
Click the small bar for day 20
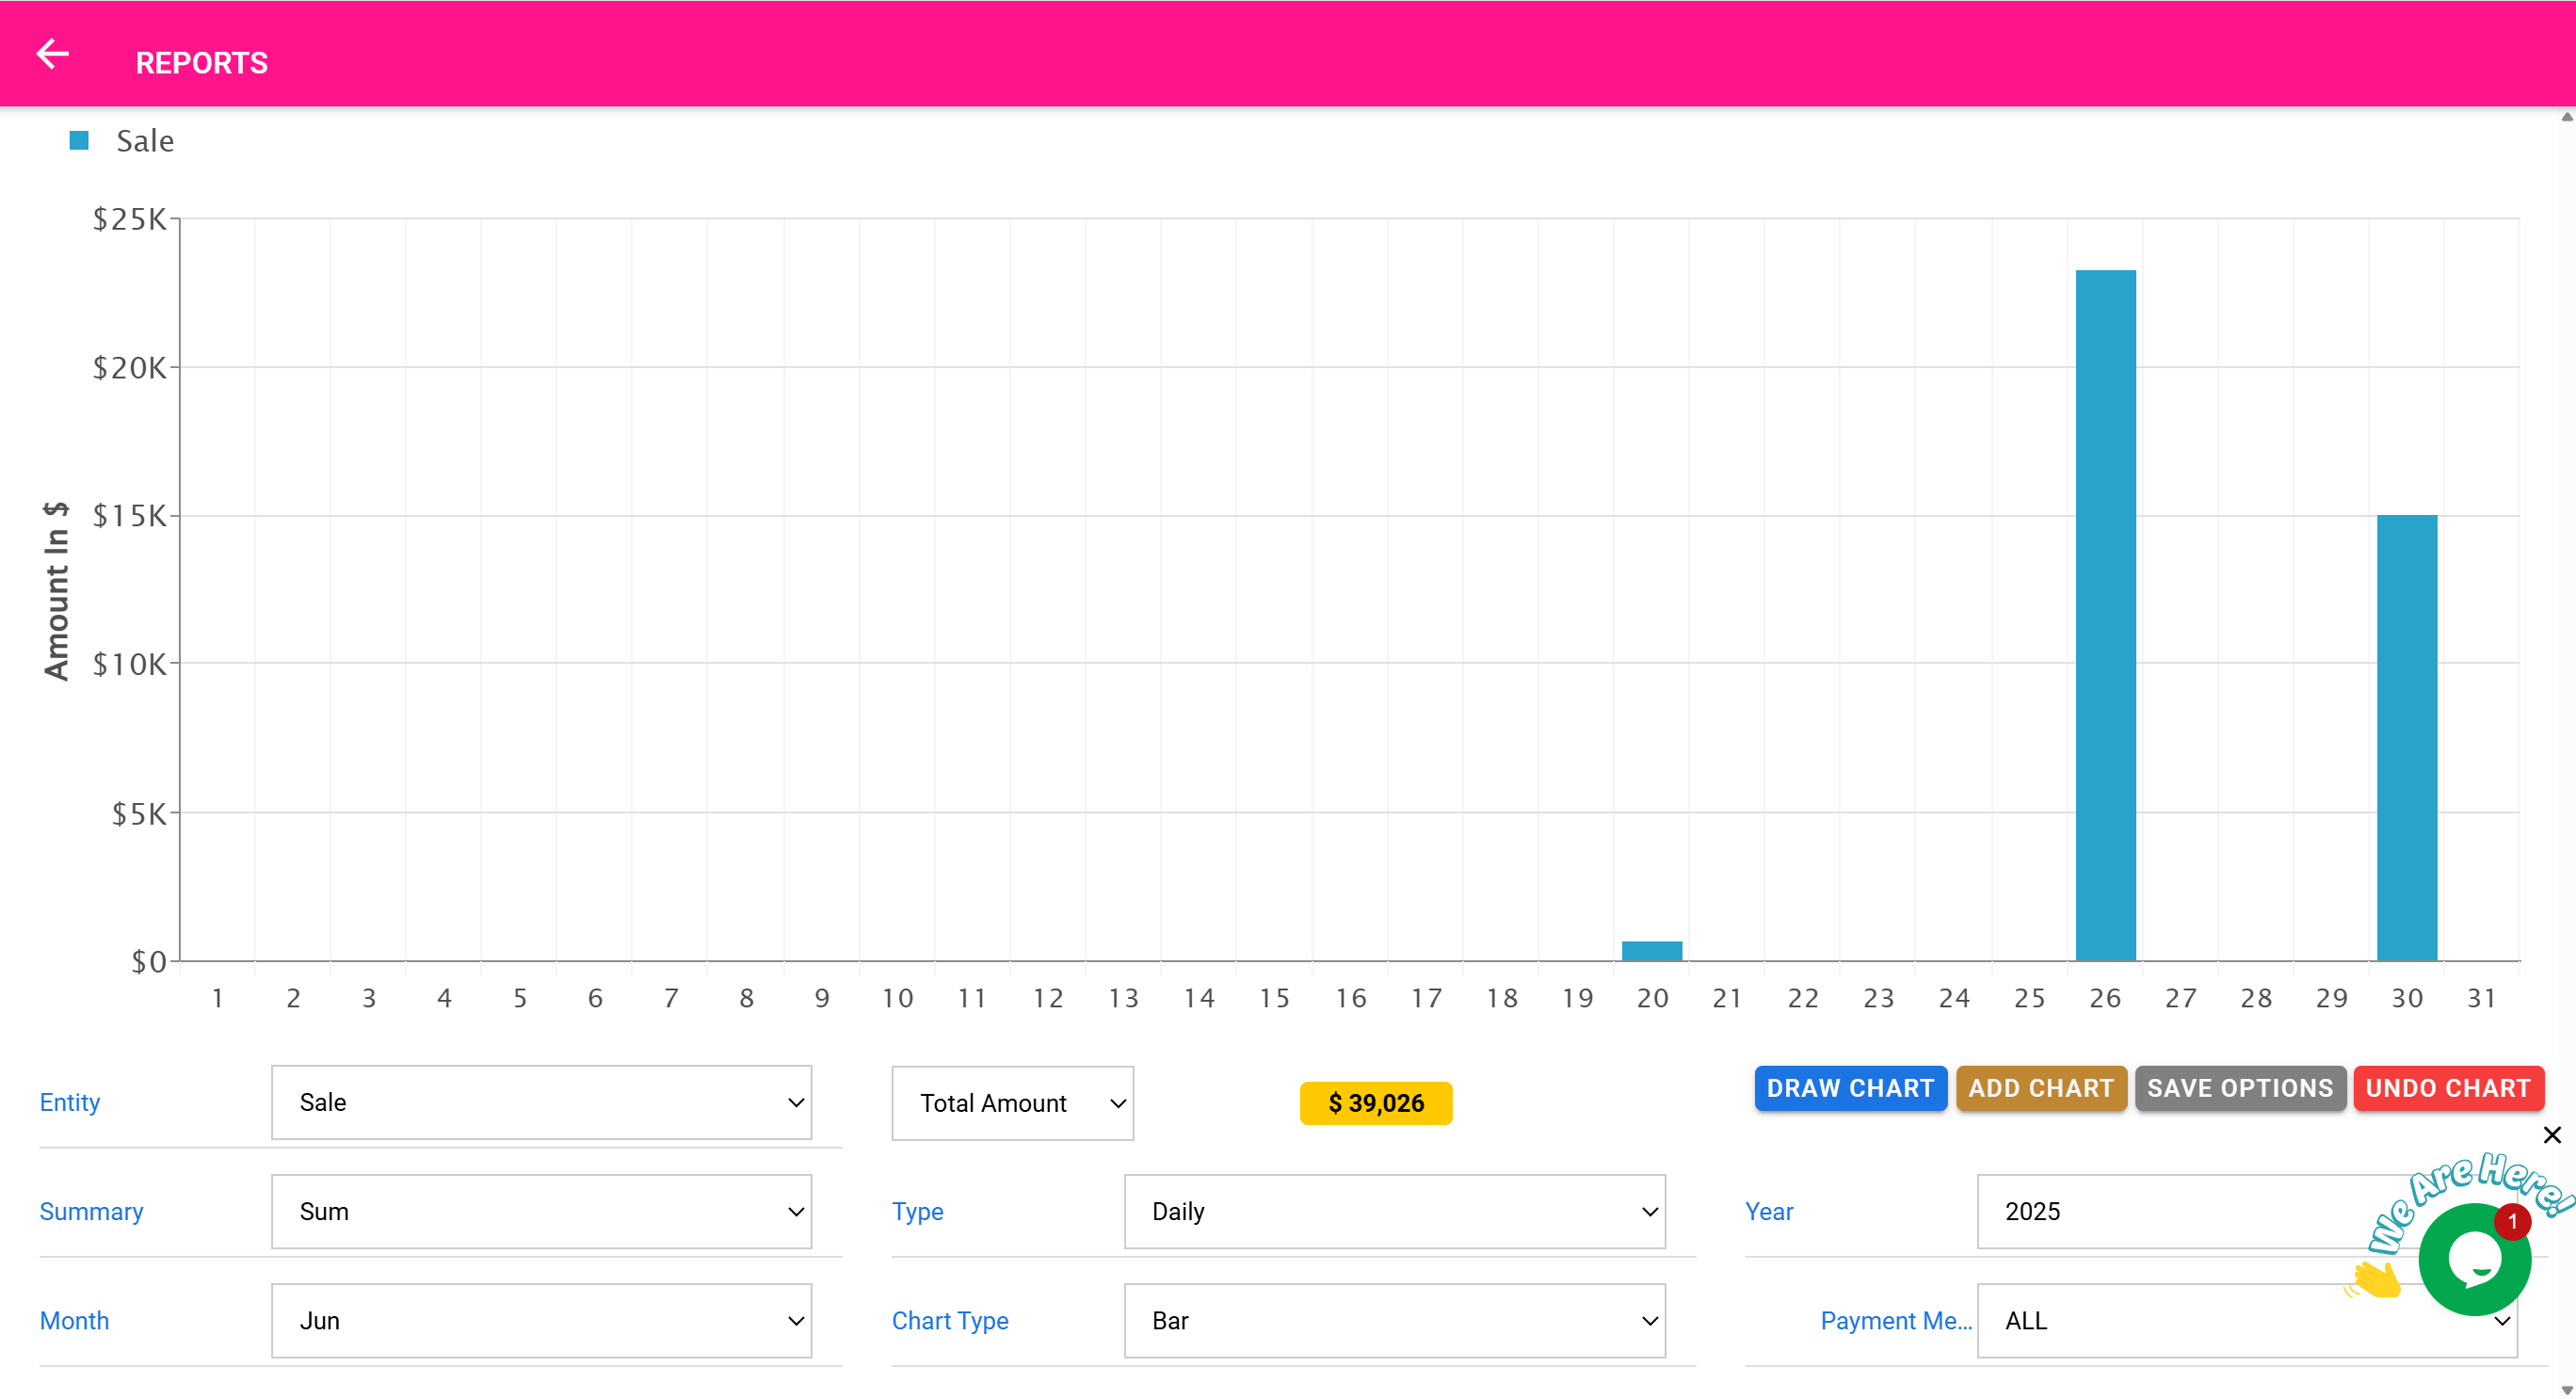click(x=1652, y=951)
